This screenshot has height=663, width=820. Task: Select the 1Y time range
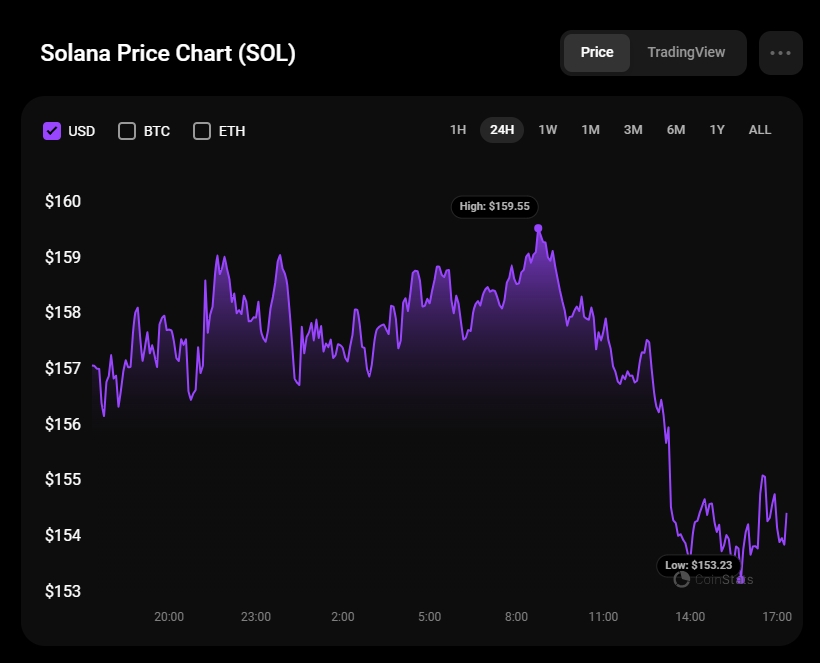[717, 130]
